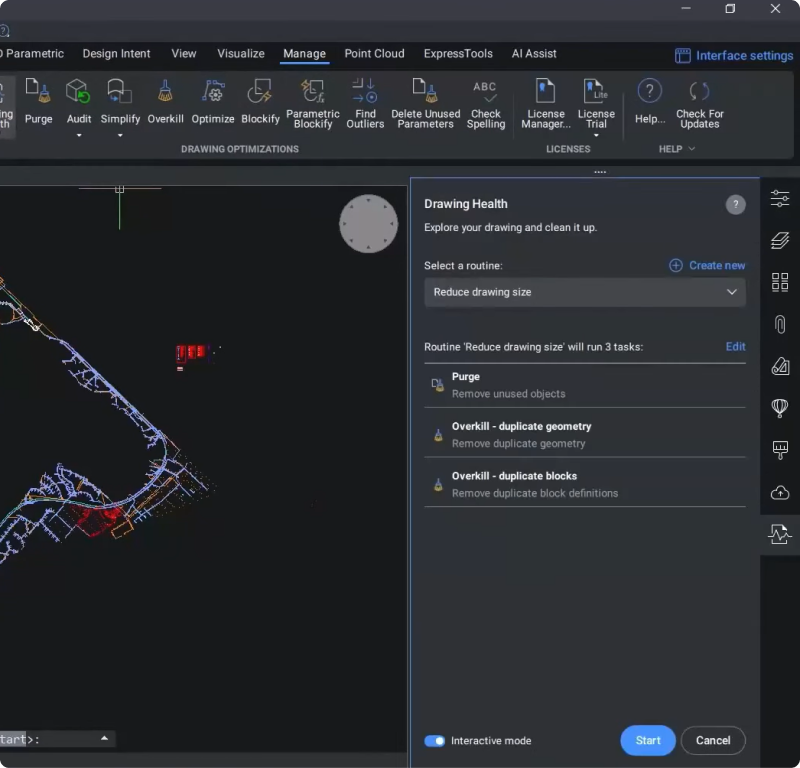
Task: Expand the Audit dropdown arrow
Action: (x=79, y=135)
